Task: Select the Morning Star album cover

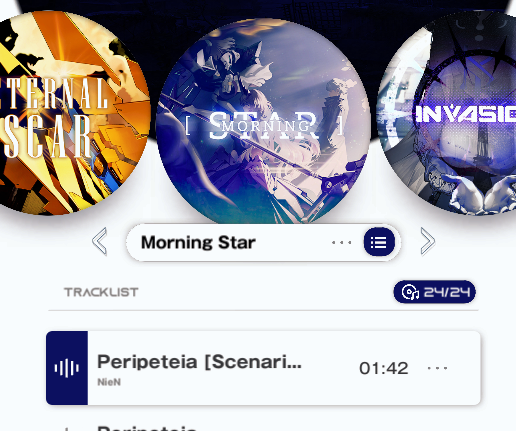Action: (263, 122)
